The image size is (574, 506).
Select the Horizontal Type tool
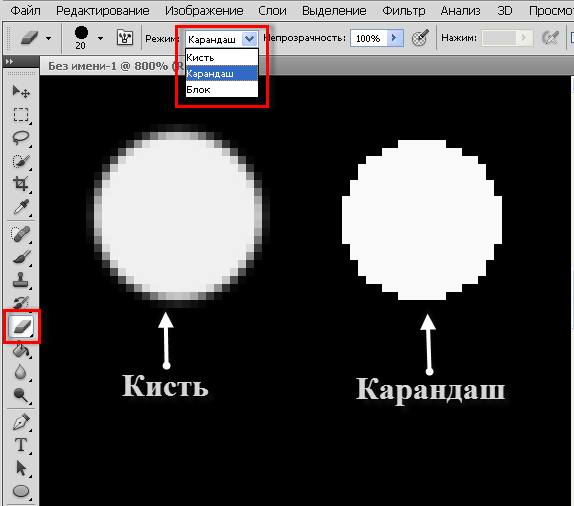(21, 445)
